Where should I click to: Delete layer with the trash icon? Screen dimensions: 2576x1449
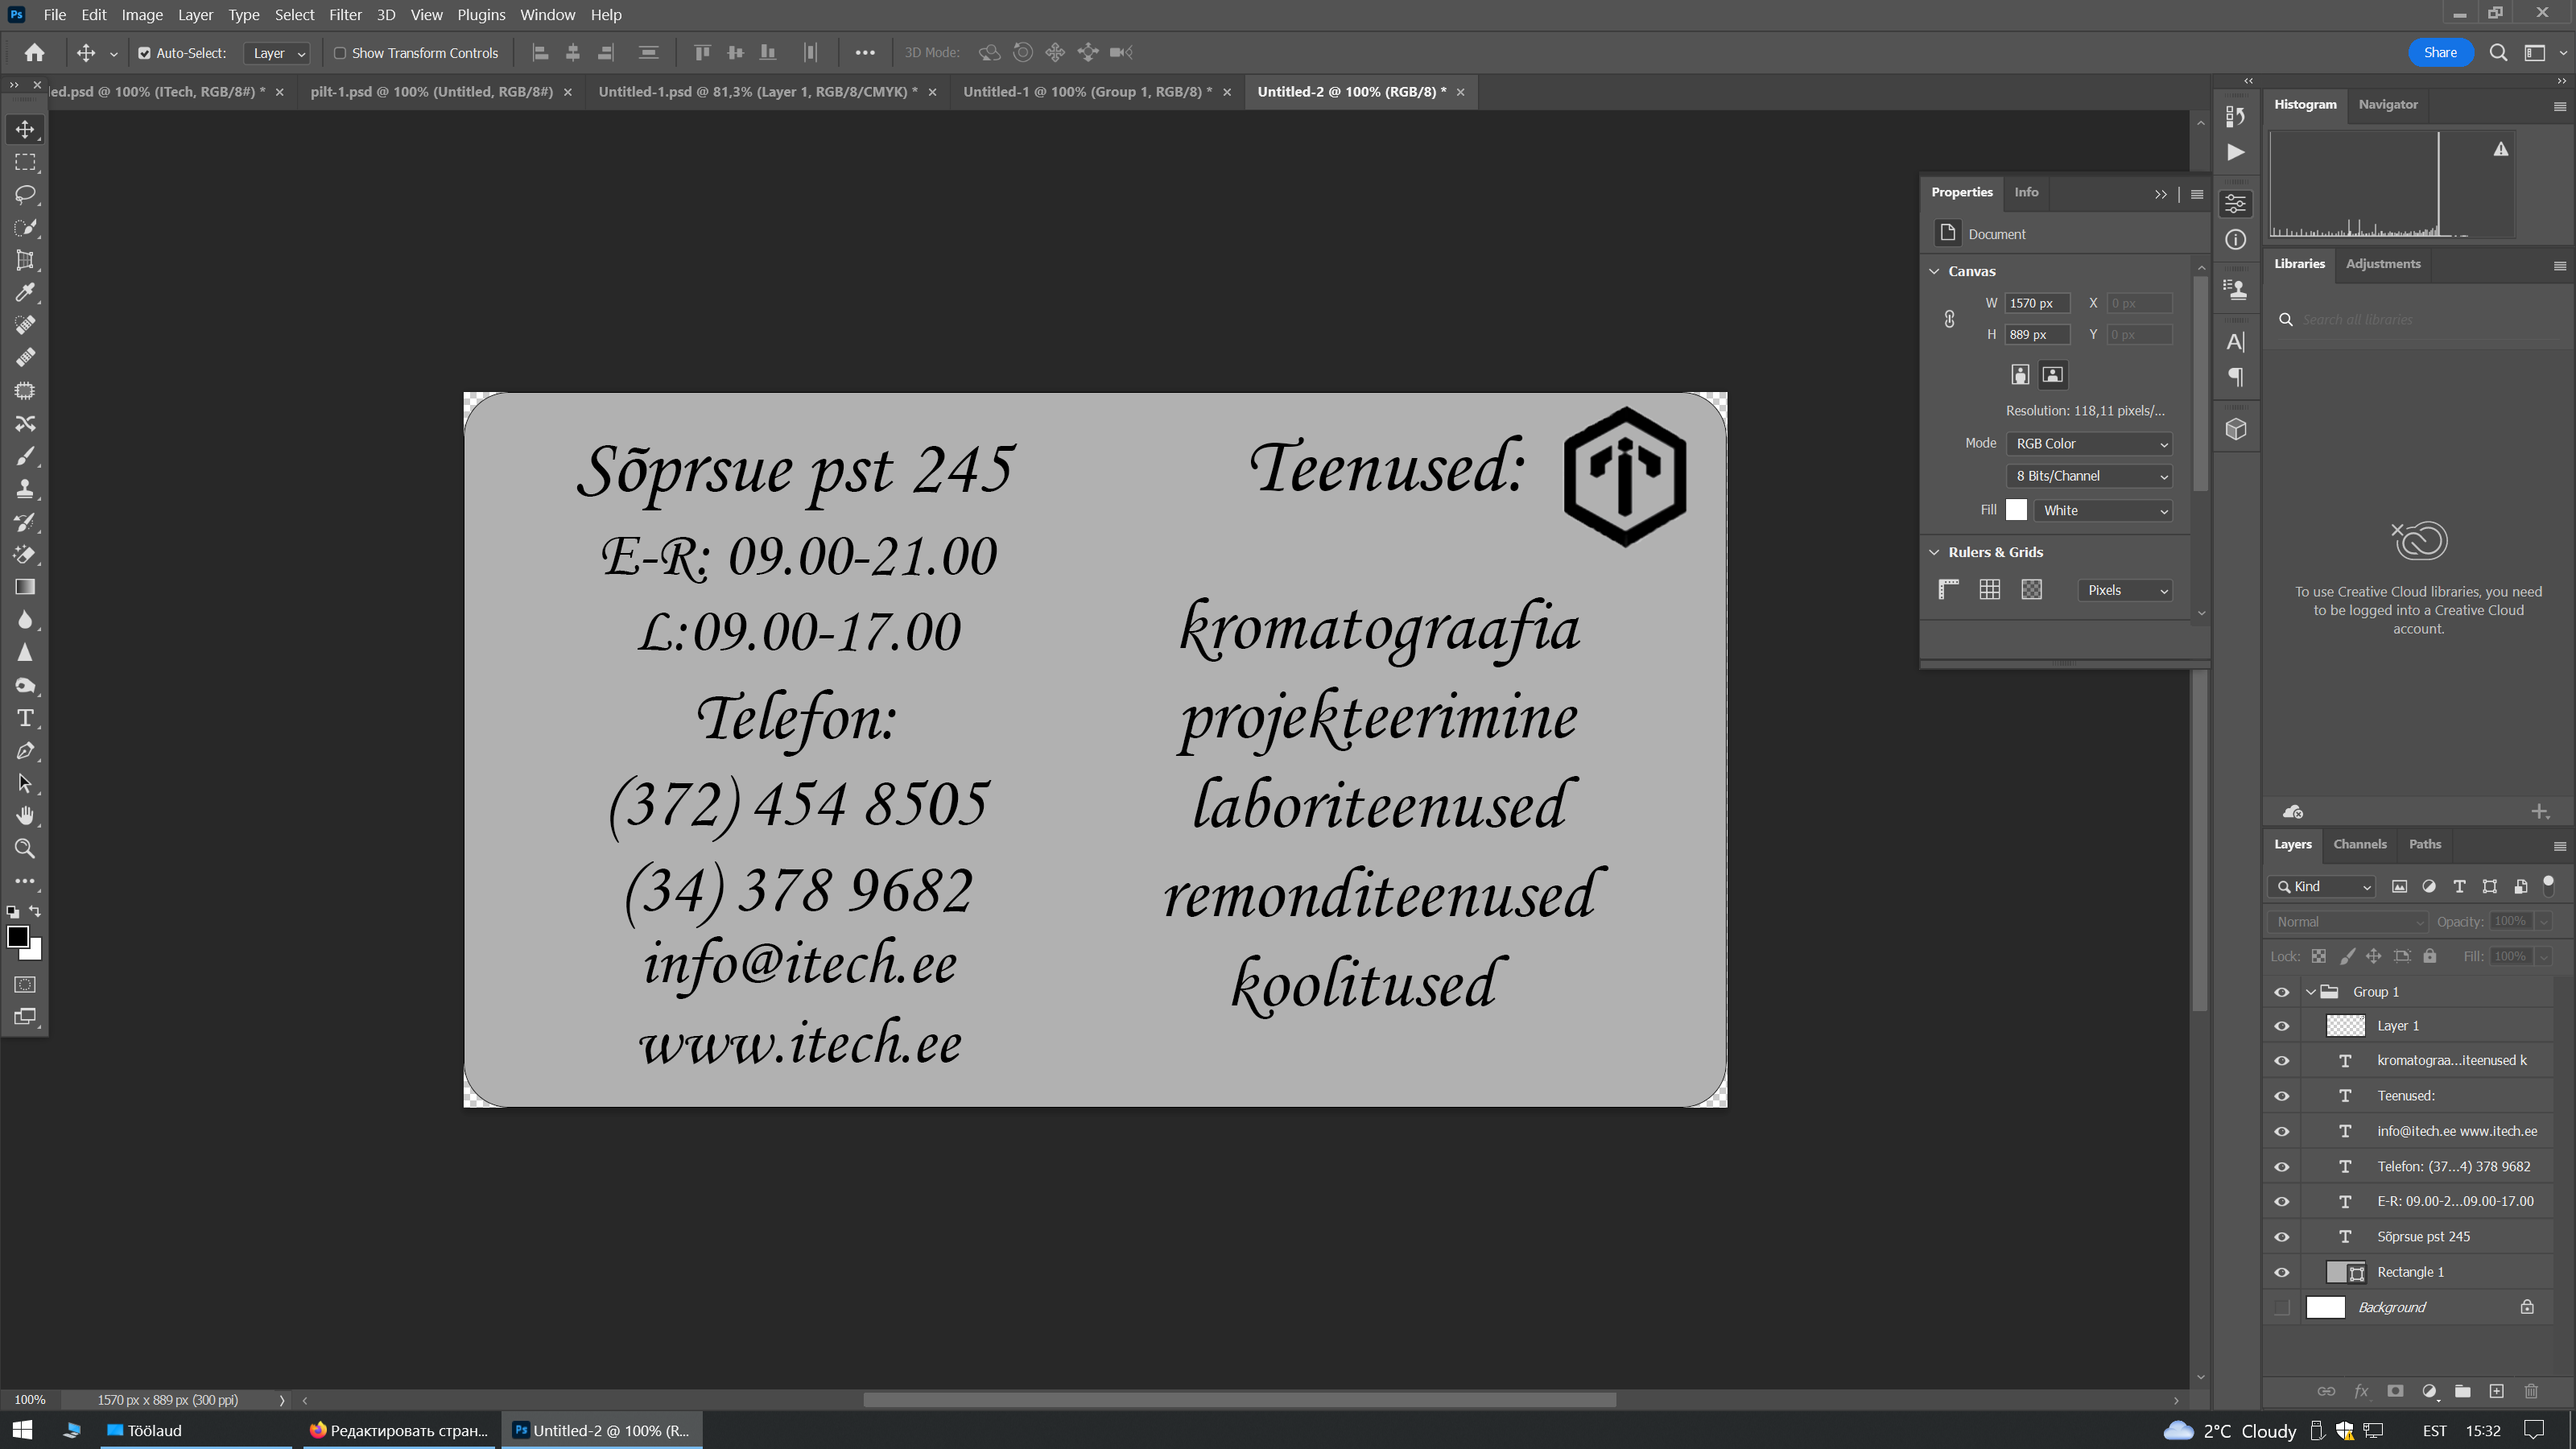pos(2531,1391)
